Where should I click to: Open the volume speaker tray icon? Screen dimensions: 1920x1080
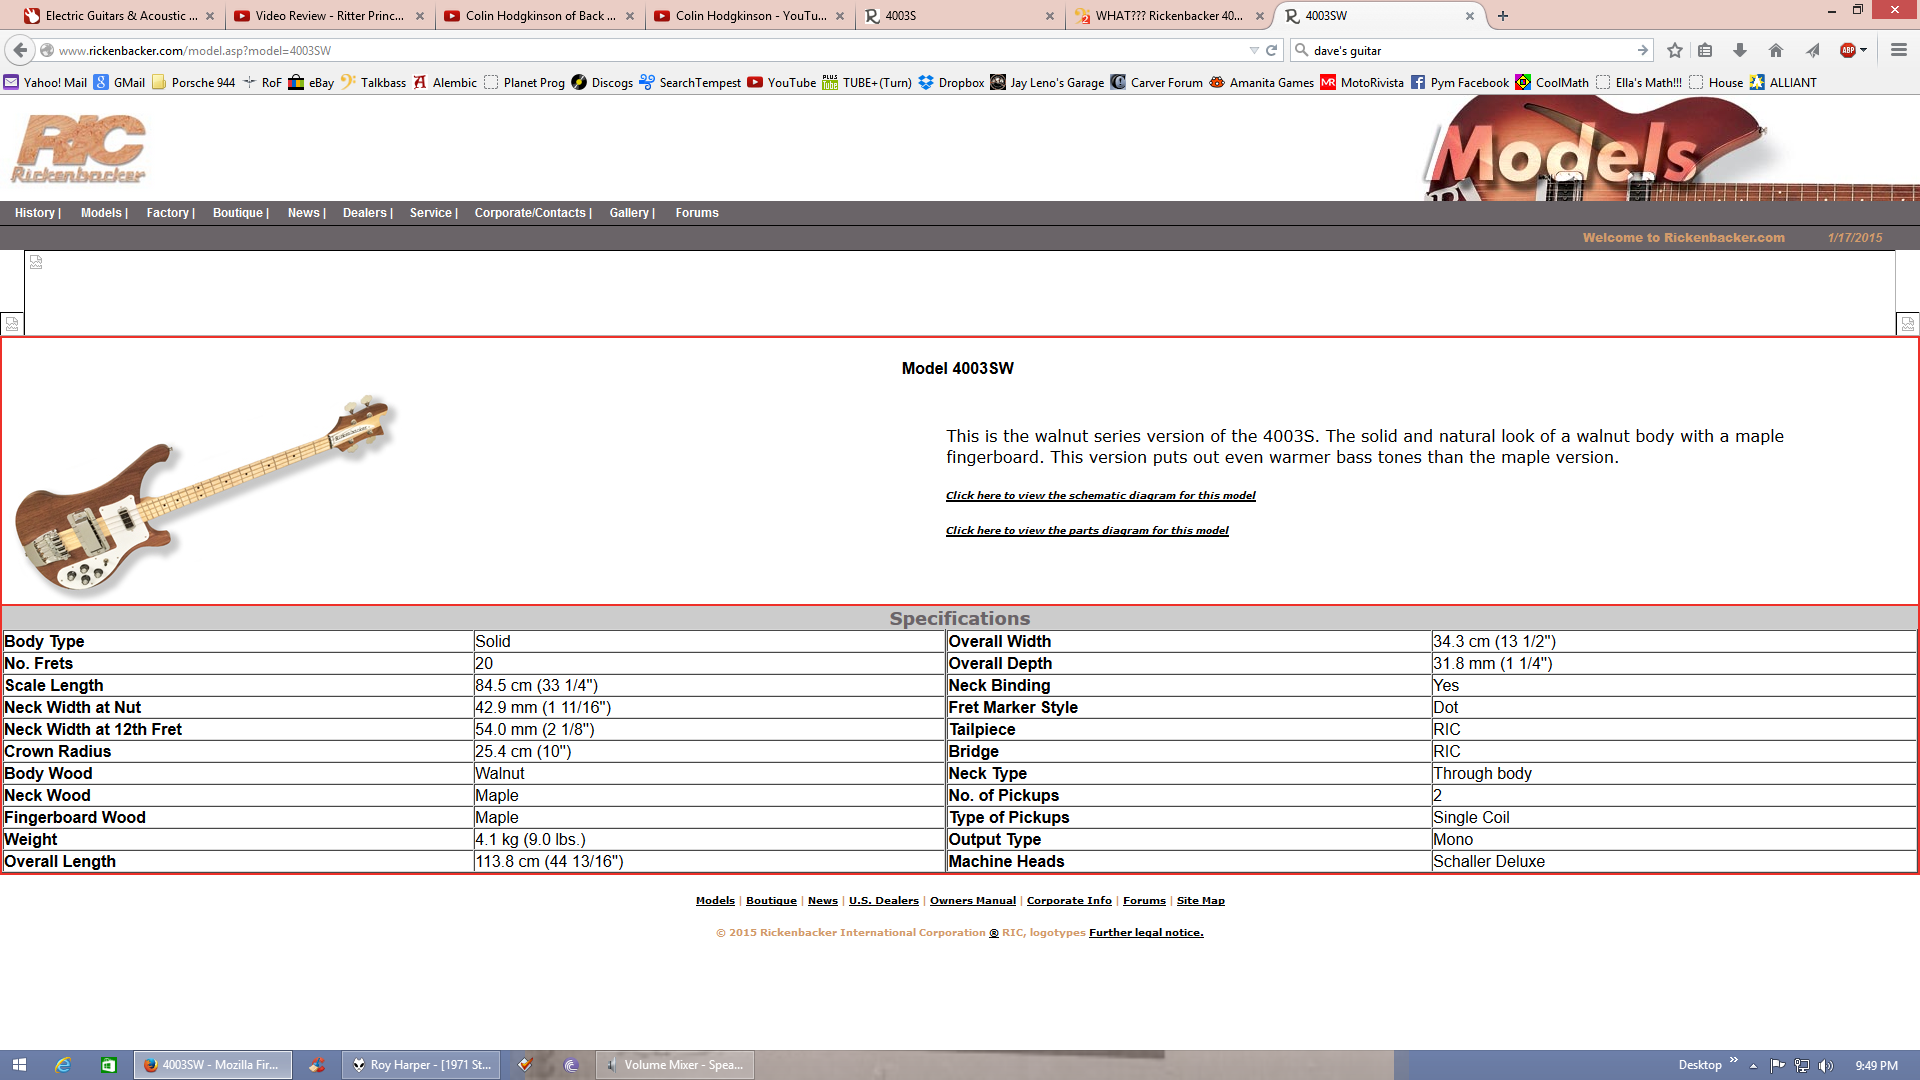(1826, 1065)
